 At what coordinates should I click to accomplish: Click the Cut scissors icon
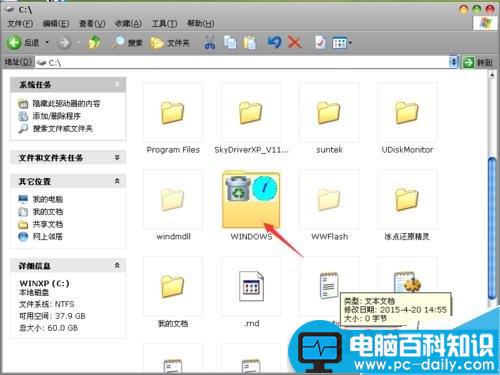[x=210, y=43]
